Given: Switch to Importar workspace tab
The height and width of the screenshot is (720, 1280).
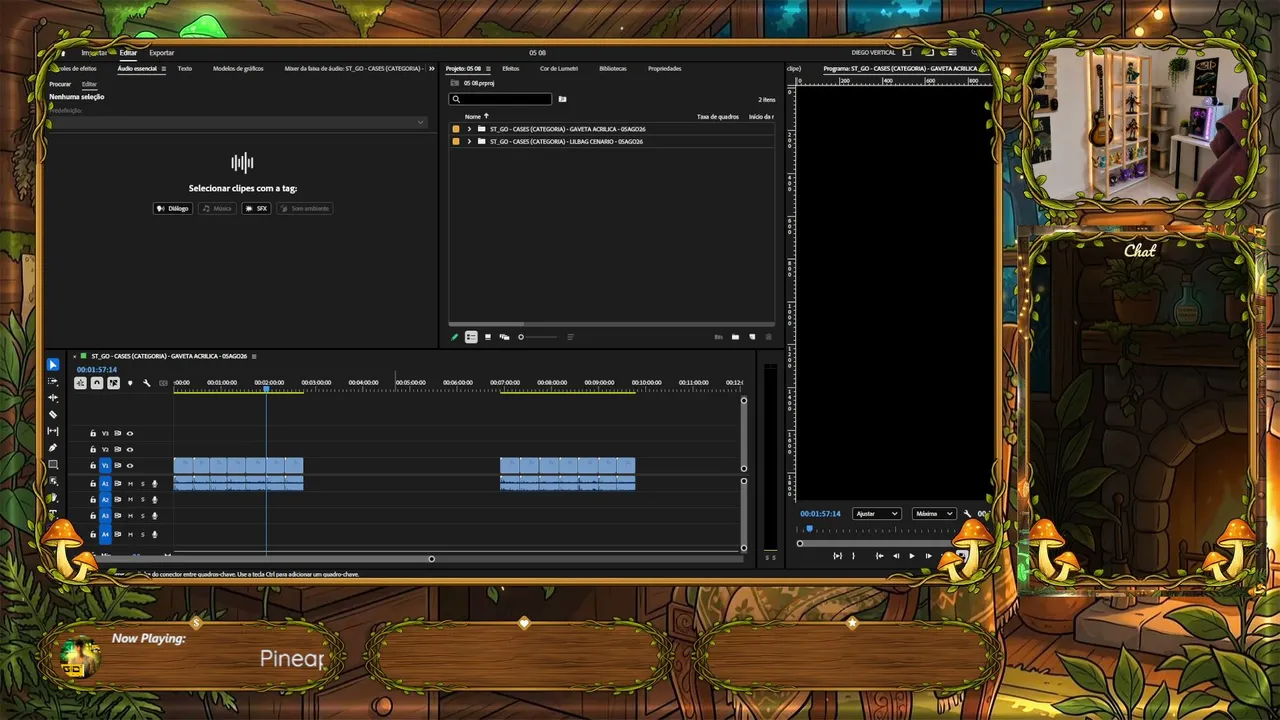Looking at the screenshot, I should [x=94, y=52].
